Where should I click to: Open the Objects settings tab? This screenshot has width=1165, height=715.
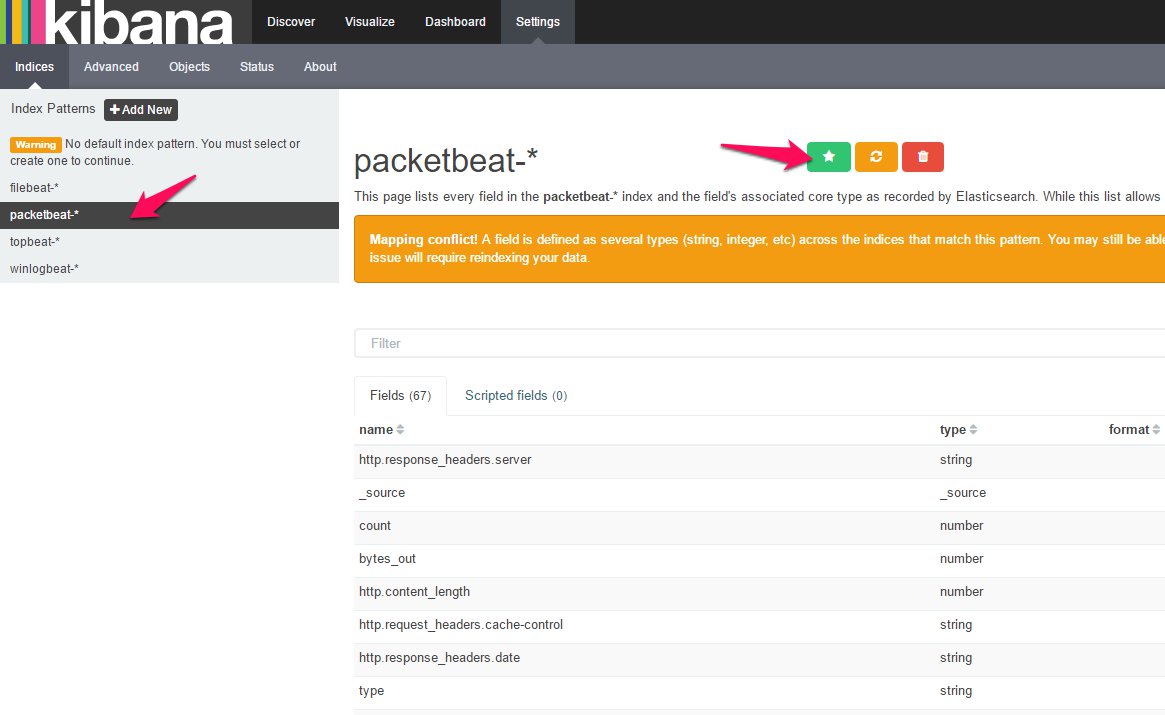[189, 66]
